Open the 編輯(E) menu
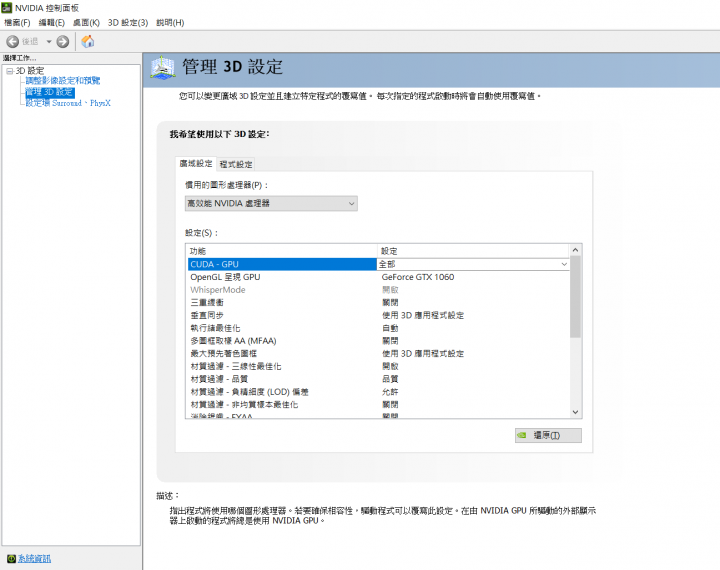This screenshot has width=720, height=570. [52, 23]
